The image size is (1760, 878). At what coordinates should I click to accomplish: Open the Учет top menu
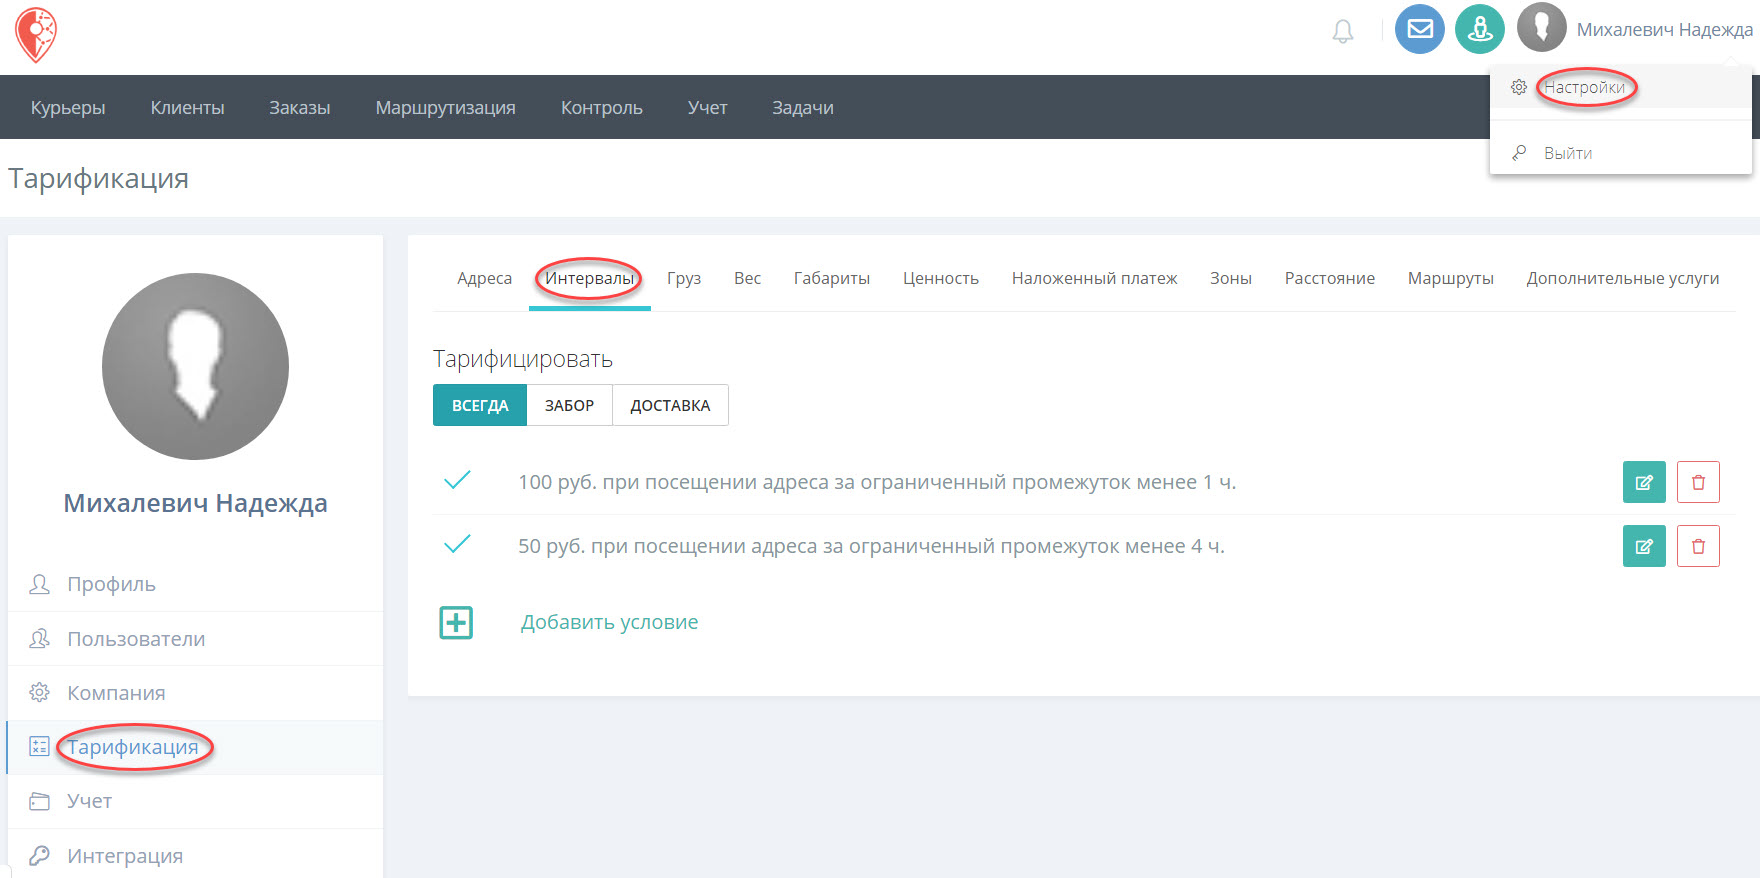point(707,107)
